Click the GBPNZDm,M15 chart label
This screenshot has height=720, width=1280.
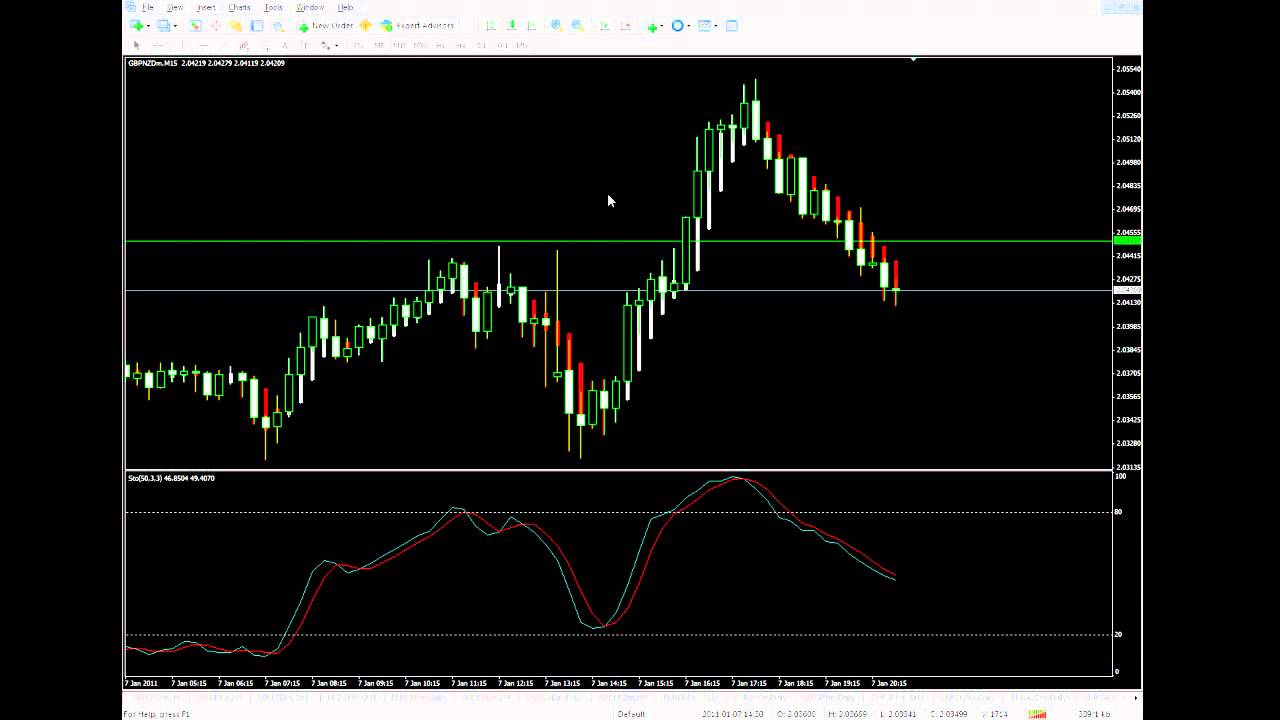point(153,63)
